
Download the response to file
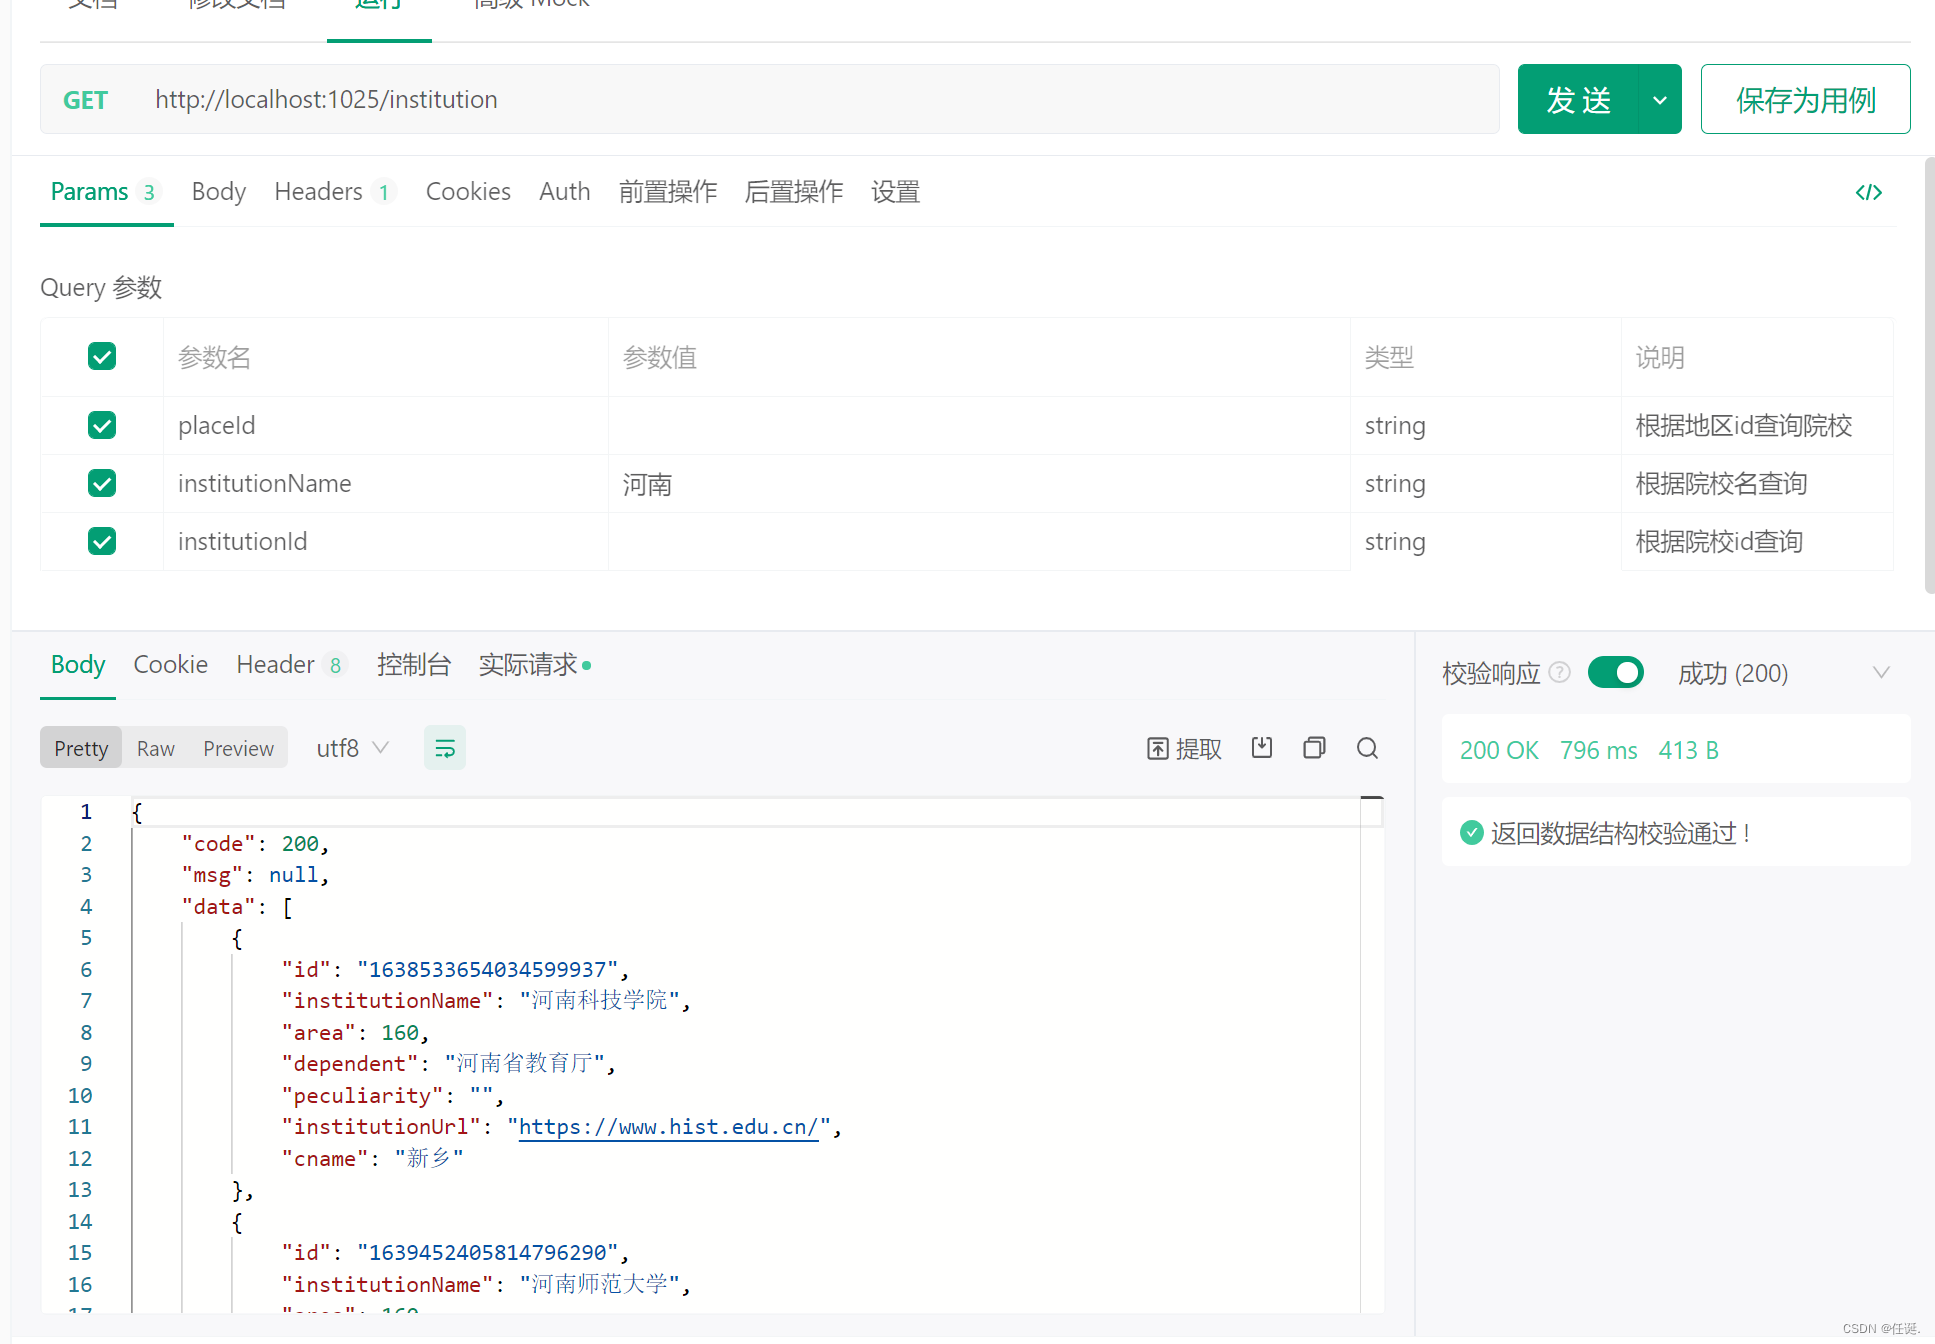tap(1262, 748)
